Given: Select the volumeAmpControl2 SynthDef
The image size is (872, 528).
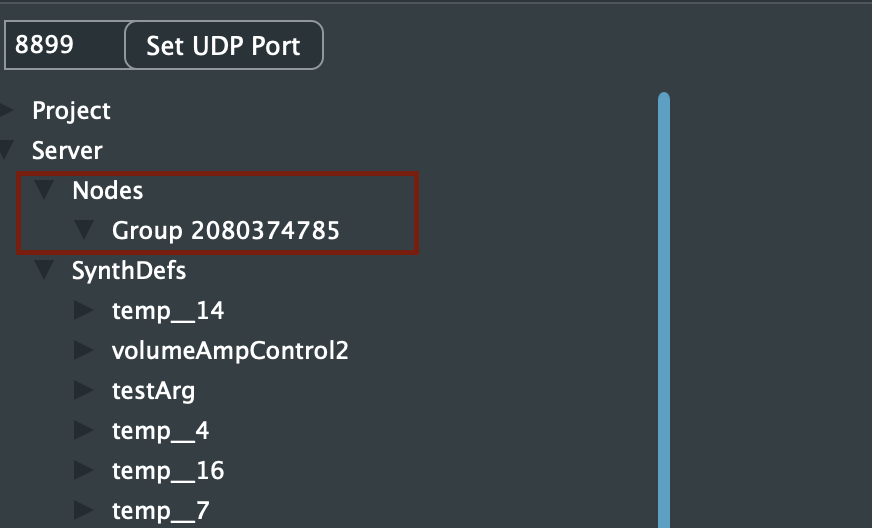Looking at the screenshot, I should click(230, 351).
